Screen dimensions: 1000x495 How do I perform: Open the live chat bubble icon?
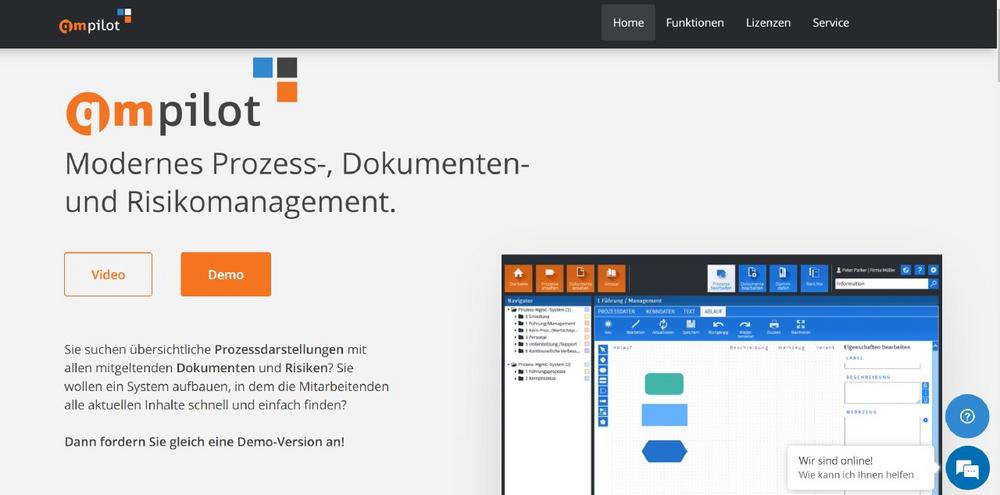point(966,468)
